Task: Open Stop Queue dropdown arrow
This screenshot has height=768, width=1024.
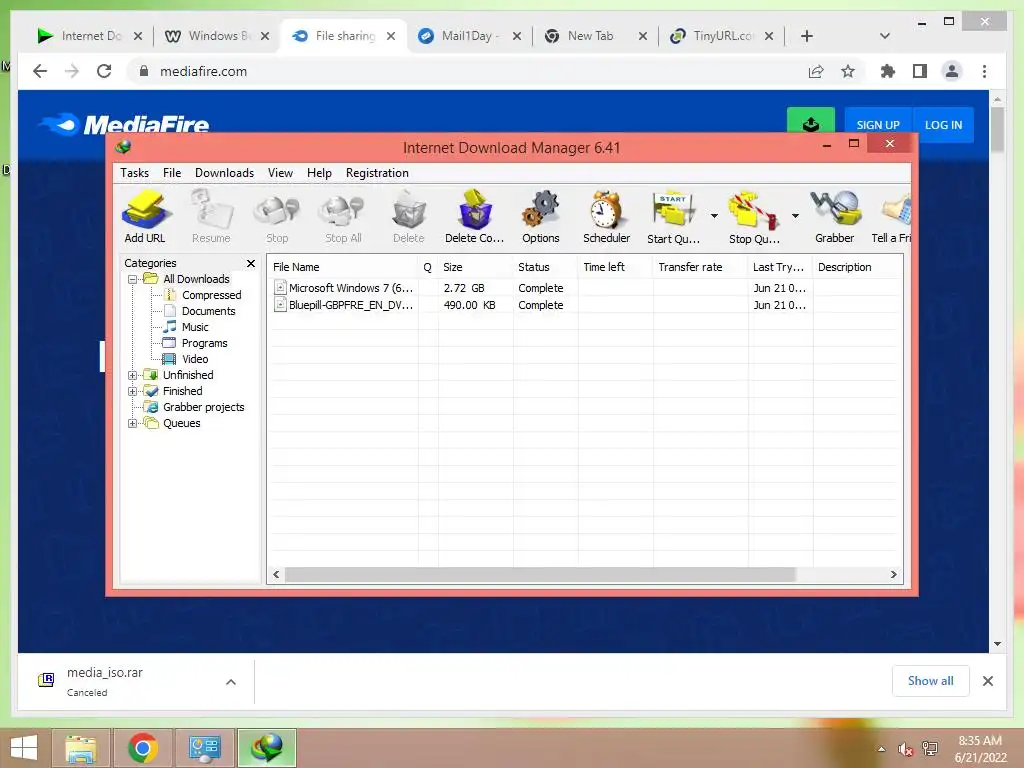Action: tap(795, 216)
